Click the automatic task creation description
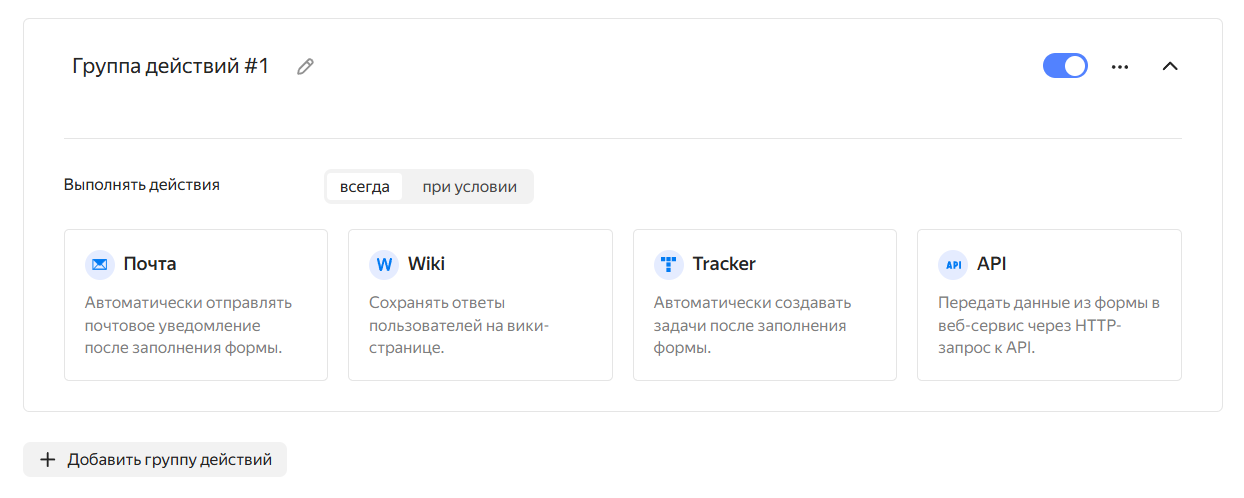This screenshot has width=1244, height=498. click(752, 325)
